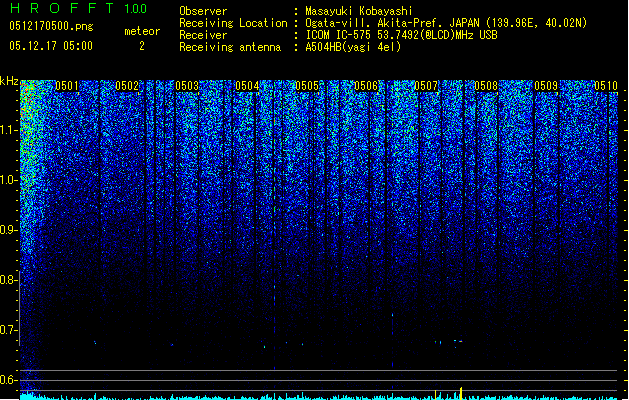
Task: Click the 1.1 kHz axis label
Action: point(9,130)
